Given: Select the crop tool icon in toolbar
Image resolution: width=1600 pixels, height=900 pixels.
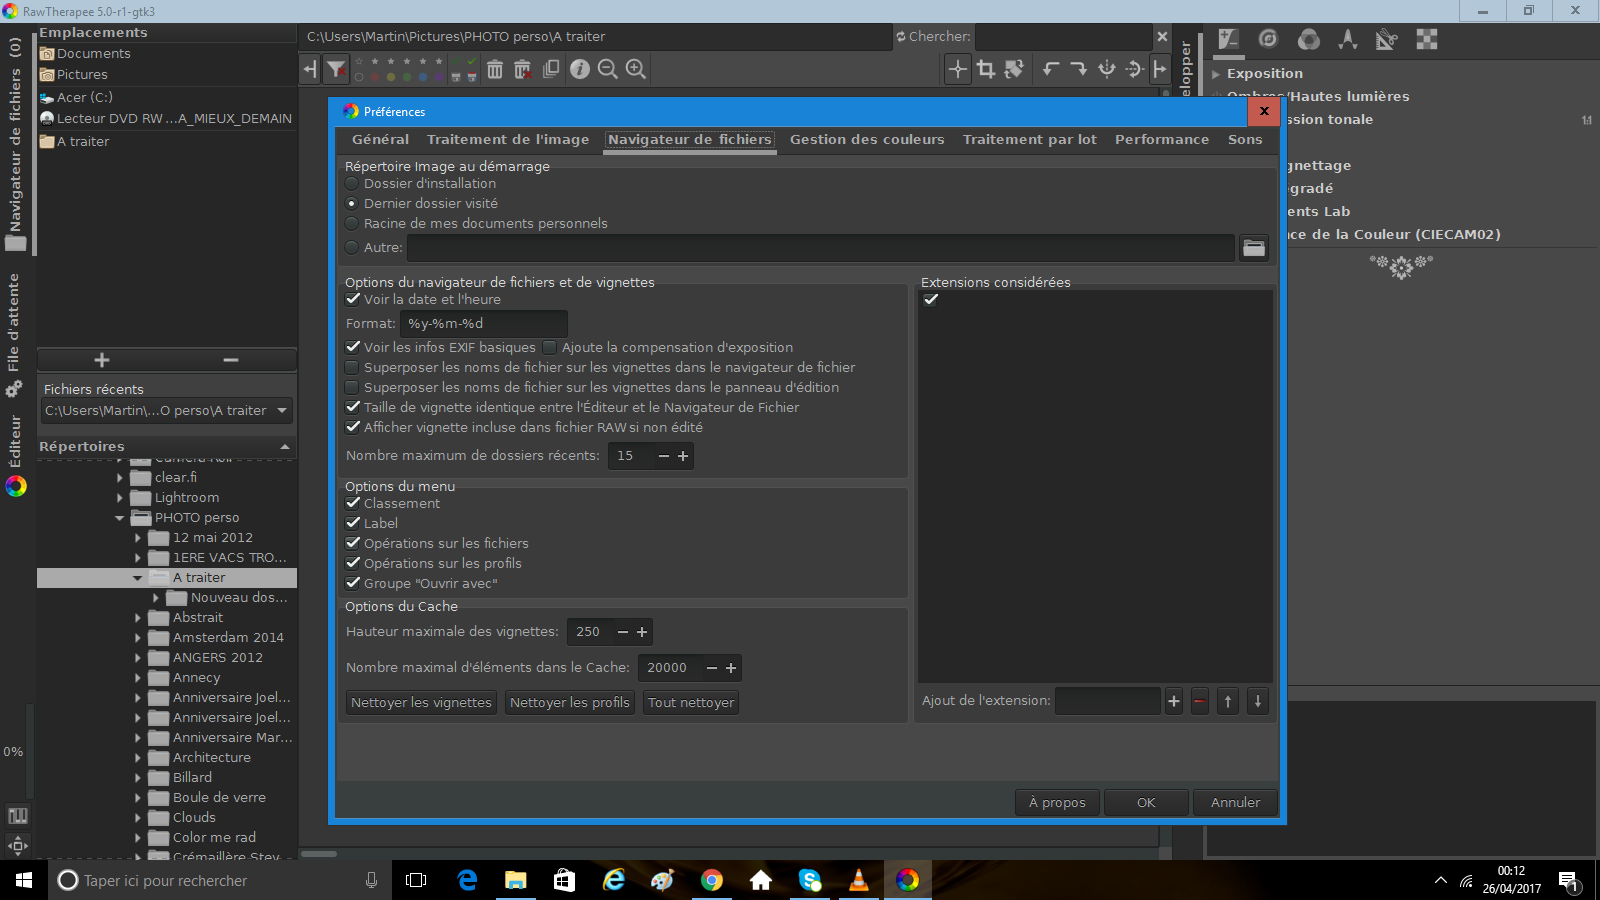Looking at the screenshot, I should (x=986, y=69).
